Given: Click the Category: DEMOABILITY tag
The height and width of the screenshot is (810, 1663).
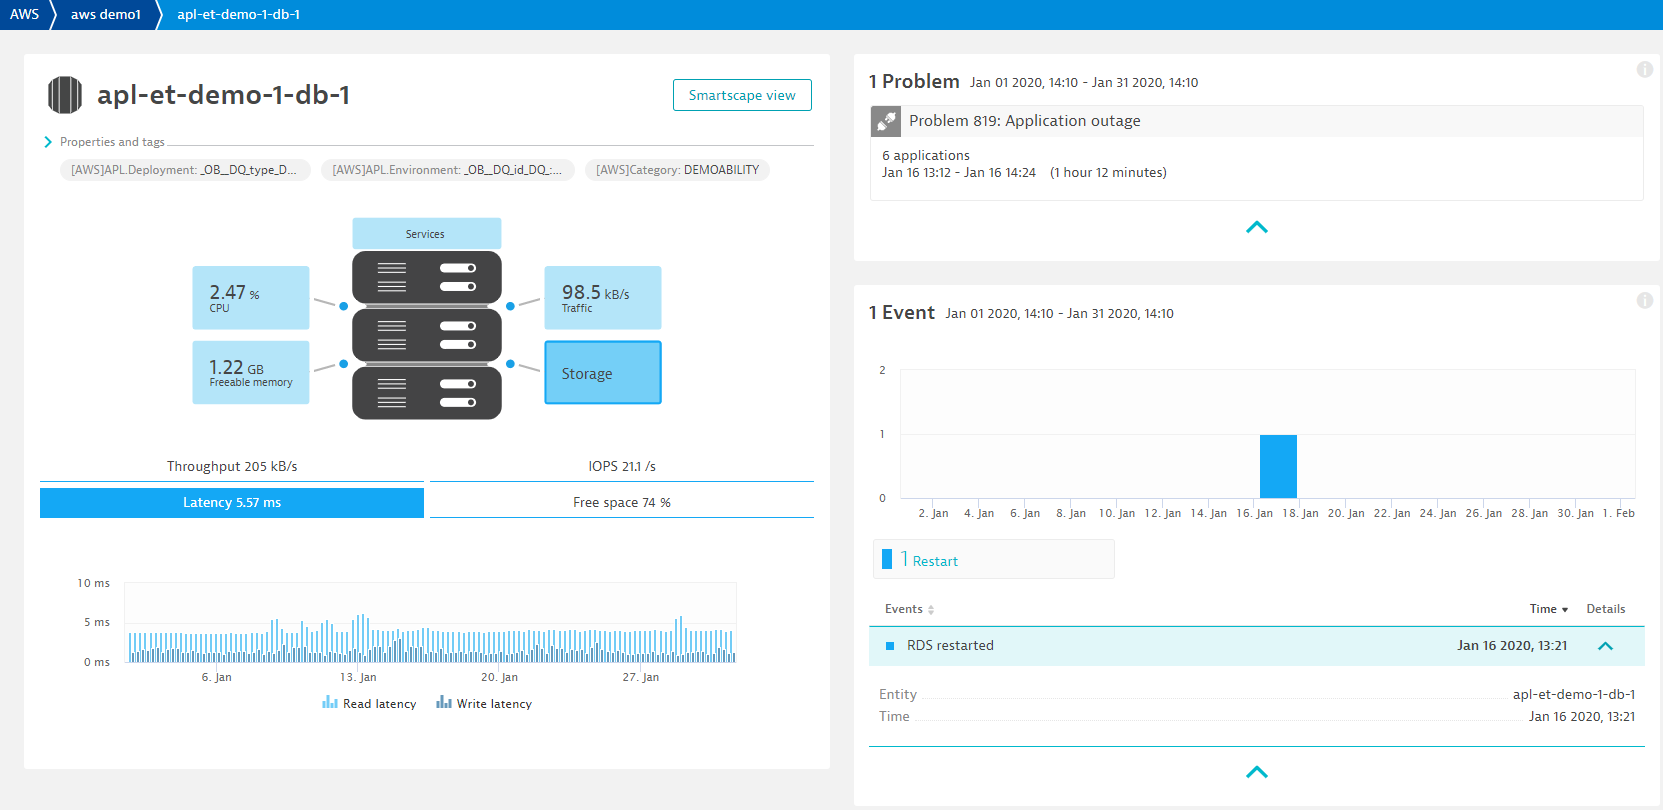Looking at the screenshot, I should pos(677,170).
